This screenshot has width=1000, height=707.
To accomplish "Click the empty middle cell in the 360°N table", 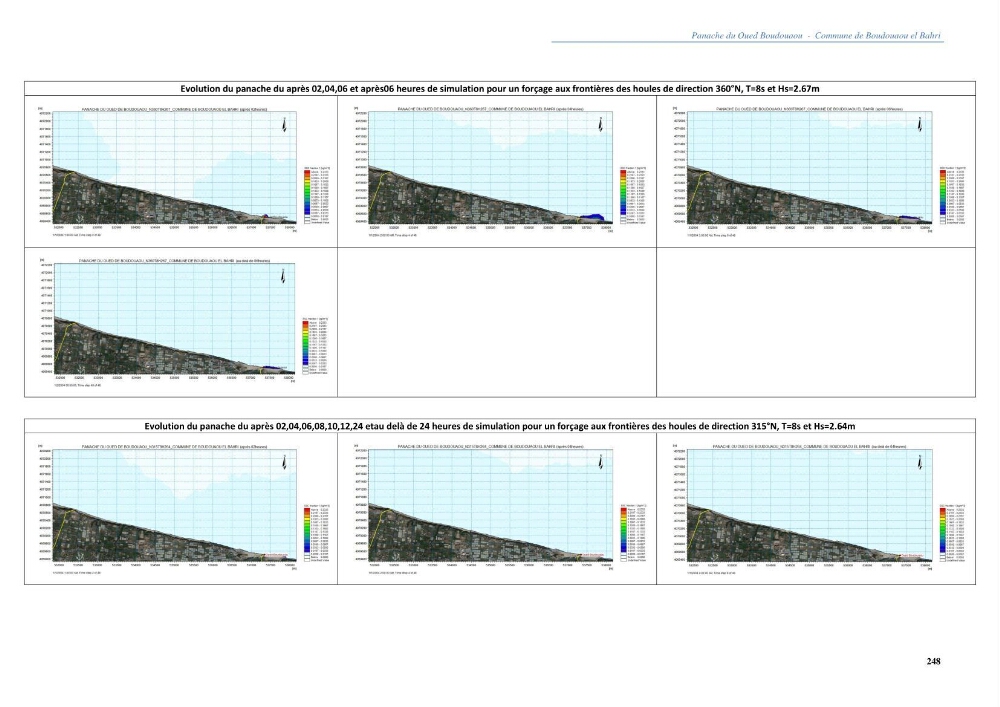I will [497, 323].
